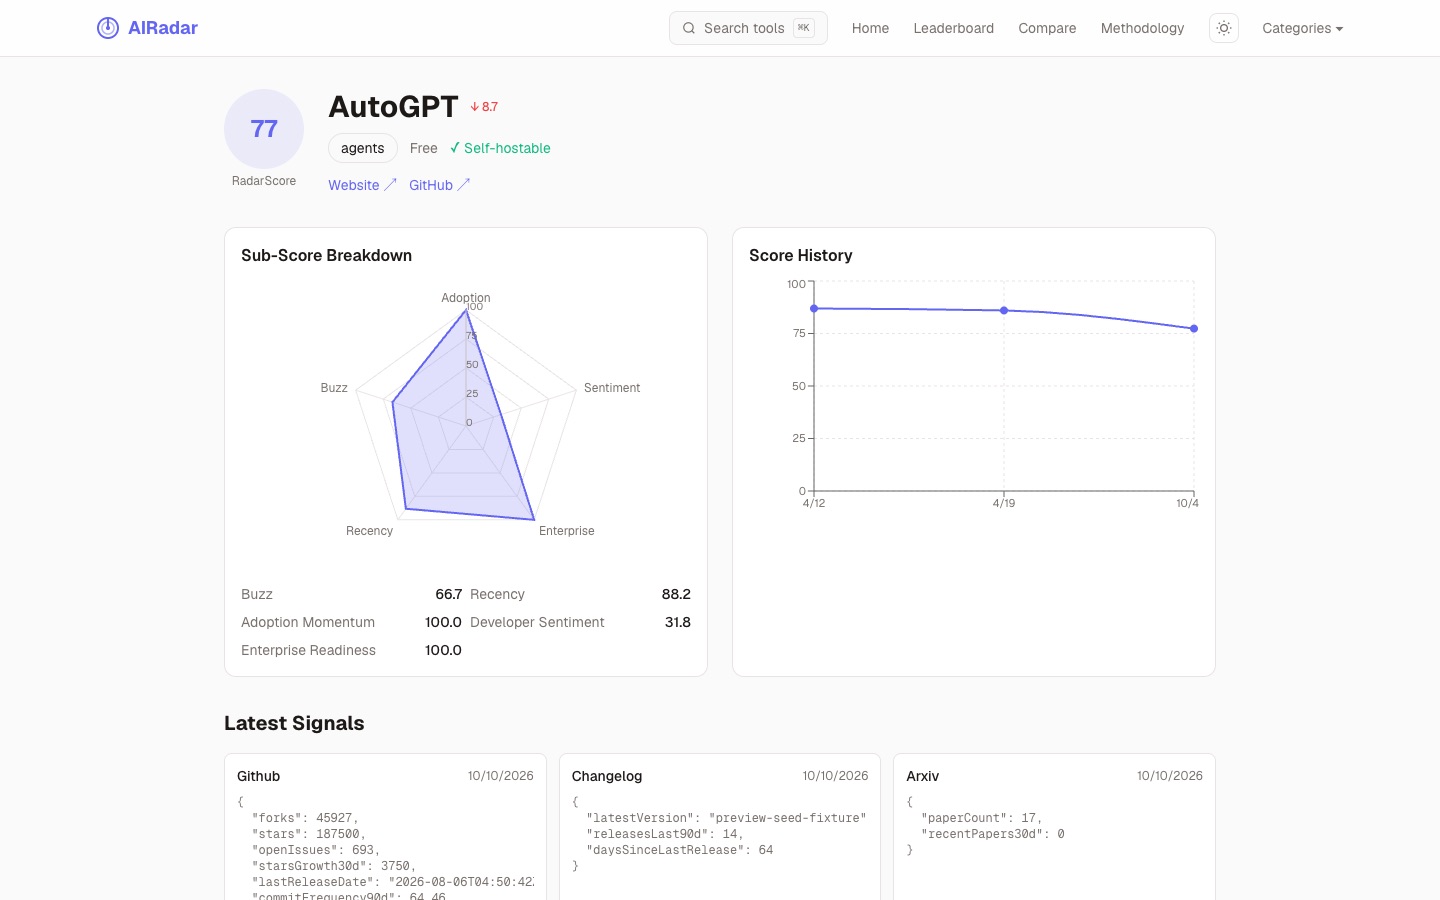Click the Sentiment axis label on radar chart

612,388
